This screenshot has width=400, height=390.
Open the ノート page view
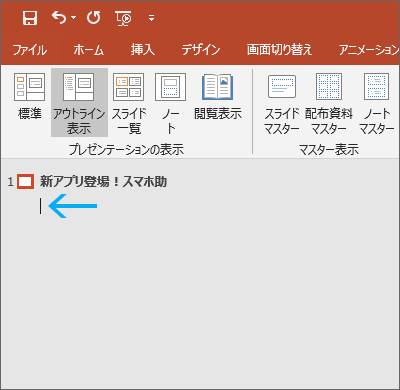(170, 103)
